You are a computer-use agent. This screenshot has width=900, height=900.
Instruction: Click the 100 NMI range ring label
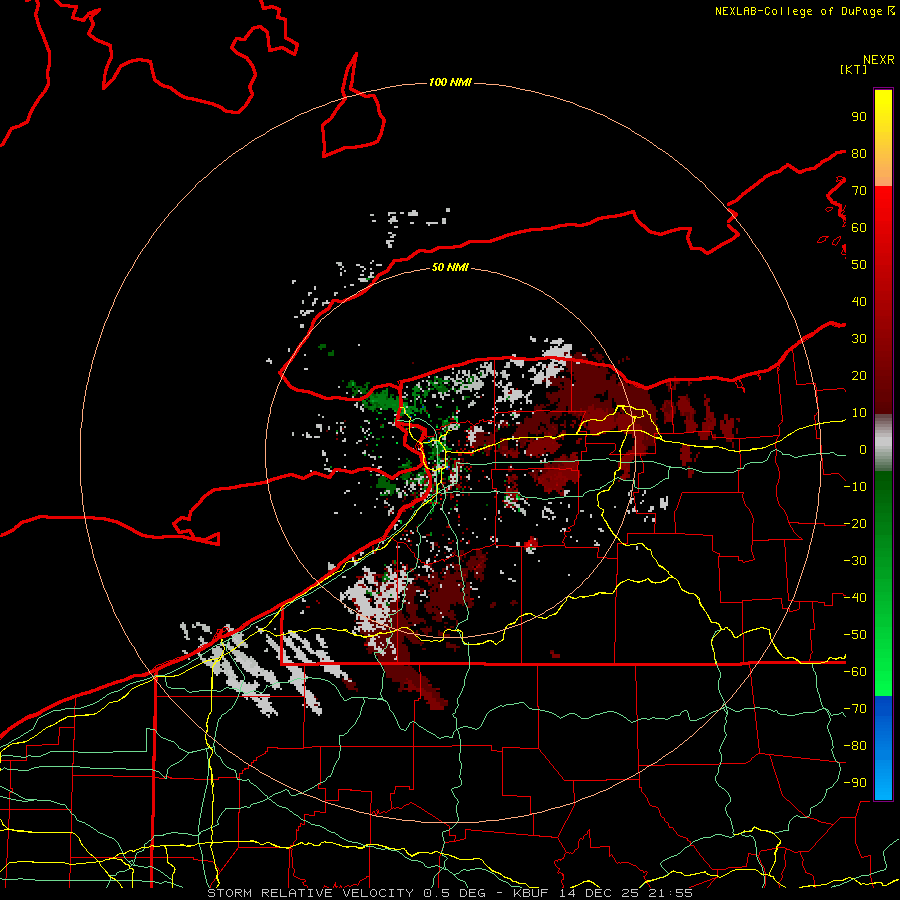(x=450, y=83)
